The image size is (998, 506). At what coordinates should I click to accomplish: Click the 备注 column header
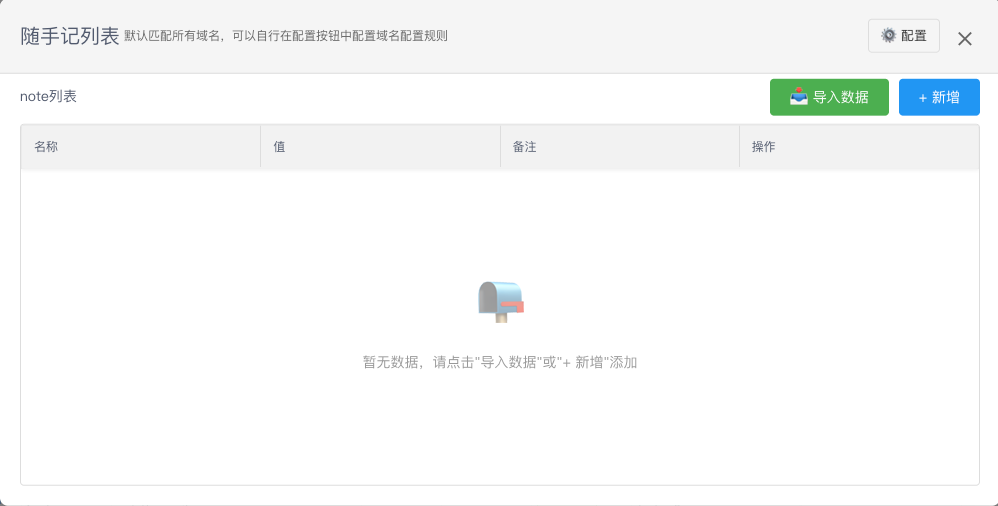(525, 147)
